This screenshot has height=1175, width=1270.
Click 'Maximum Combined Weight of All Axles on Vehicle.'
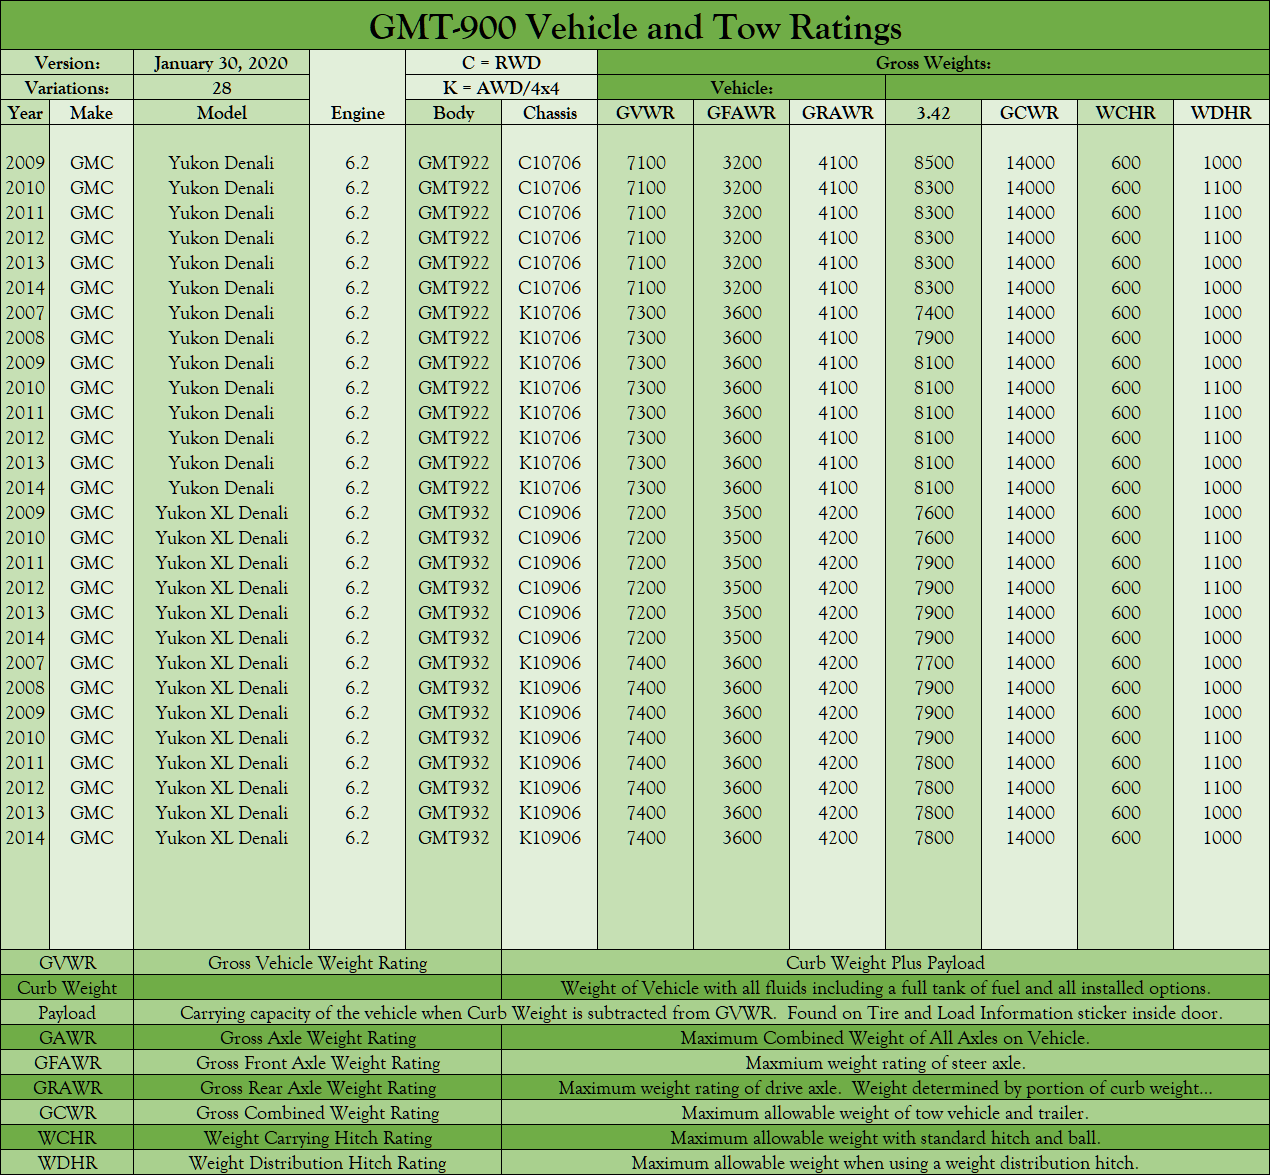885,1038
